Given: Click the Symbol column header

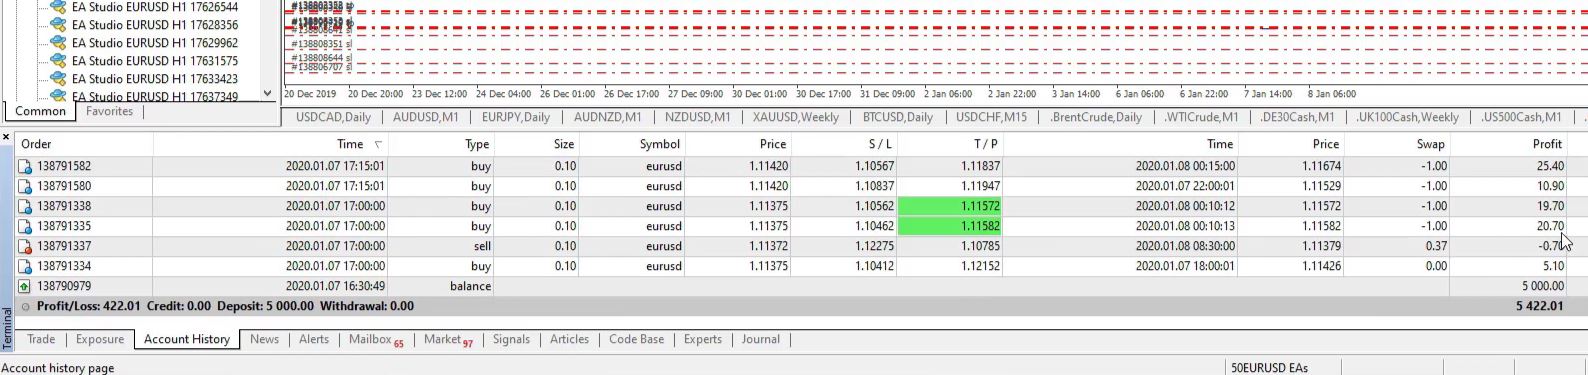Looking at the screenshot, I should (636, 145).
